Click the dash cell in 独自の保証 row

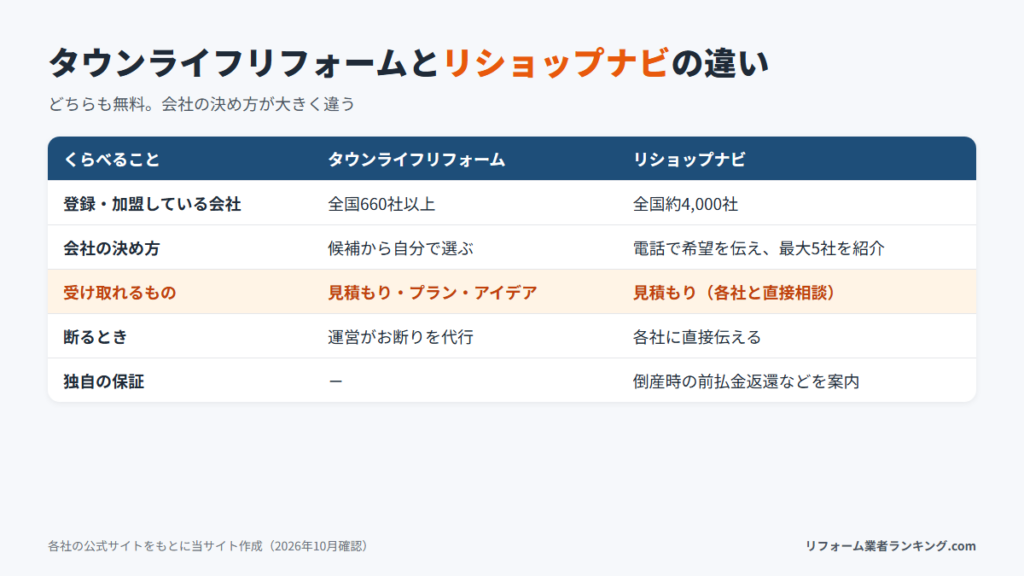pos(336,381)
